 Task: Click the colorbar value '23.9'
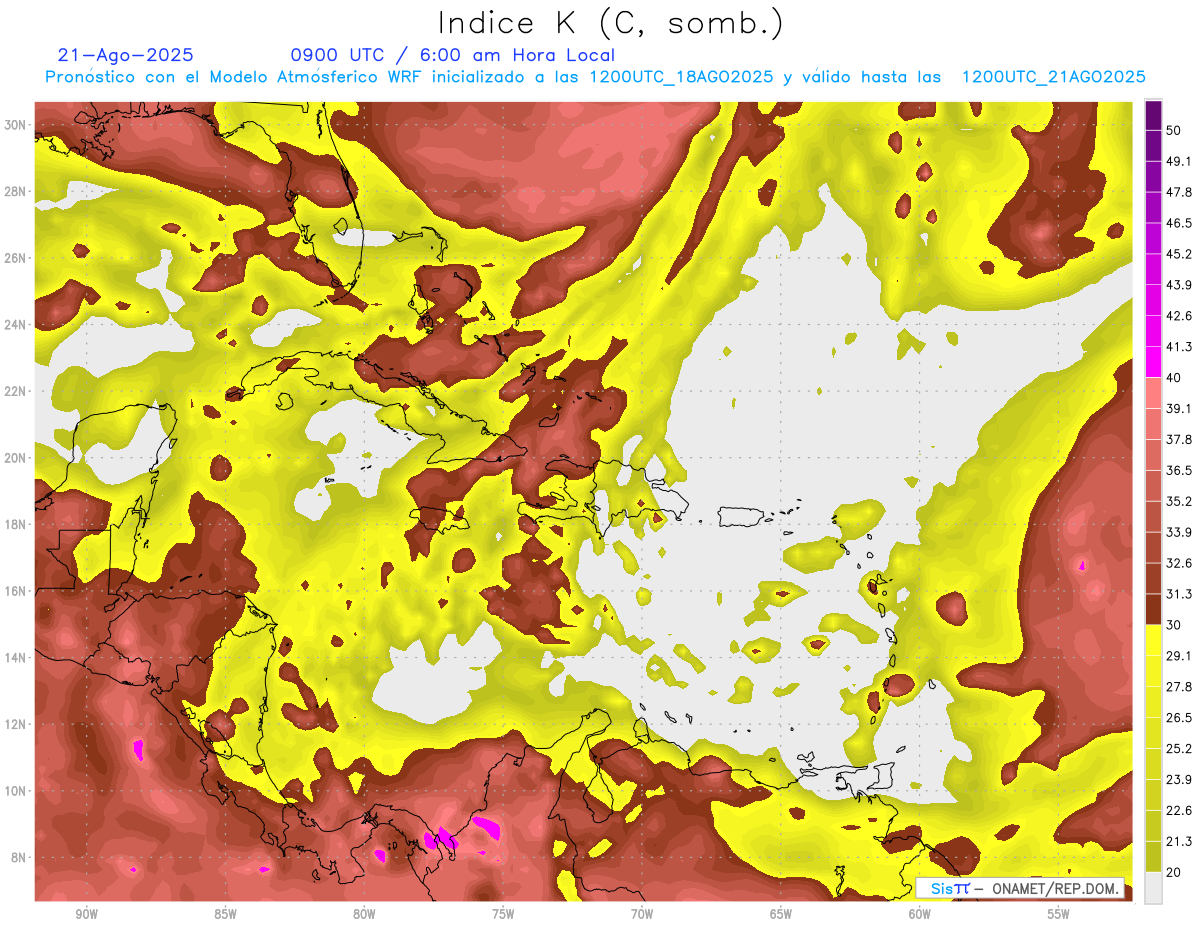coord(1178,780)
